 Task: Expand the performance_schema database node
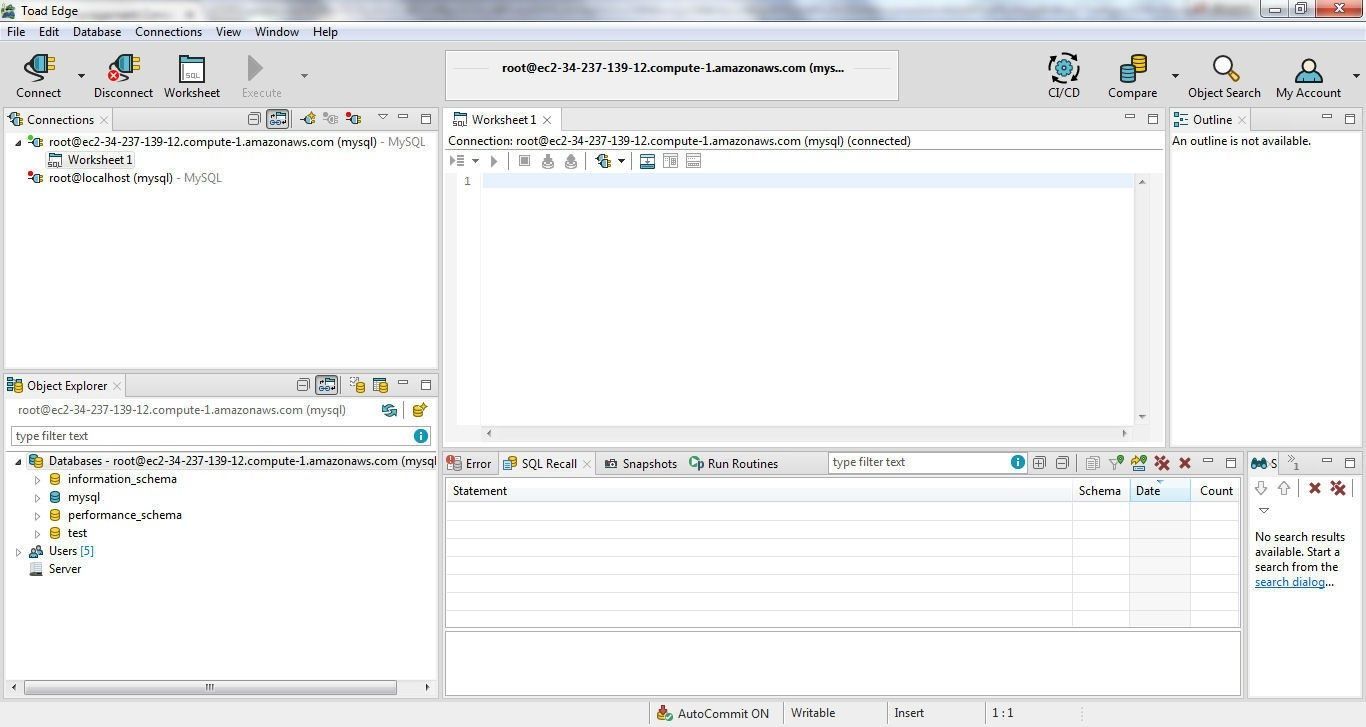pos(37,515)
